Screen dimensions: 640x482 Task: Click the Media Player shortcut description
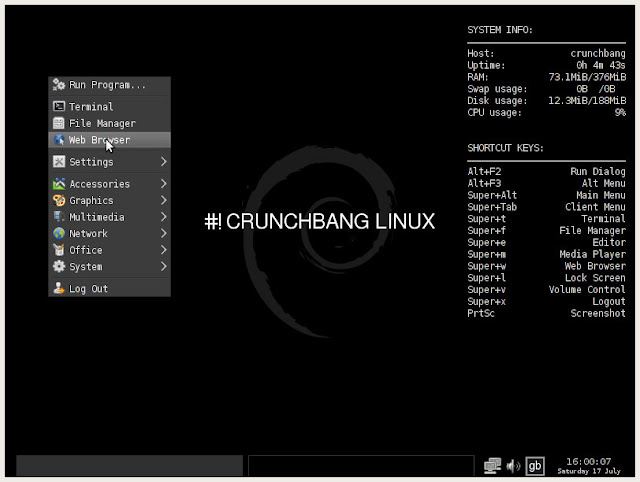[x=593, y=254]
